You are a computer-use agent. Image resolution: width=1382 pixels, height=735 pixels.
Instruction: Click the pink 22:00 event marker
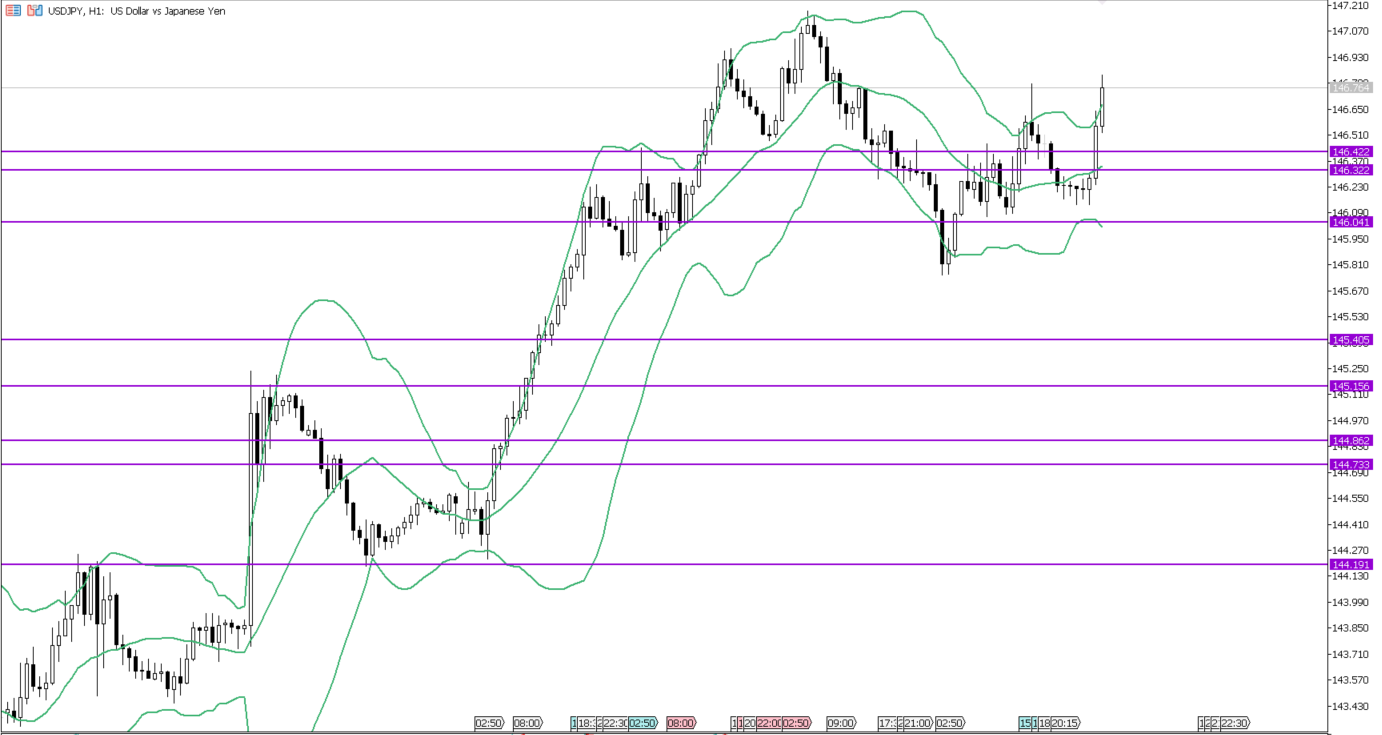click(770, 723)
